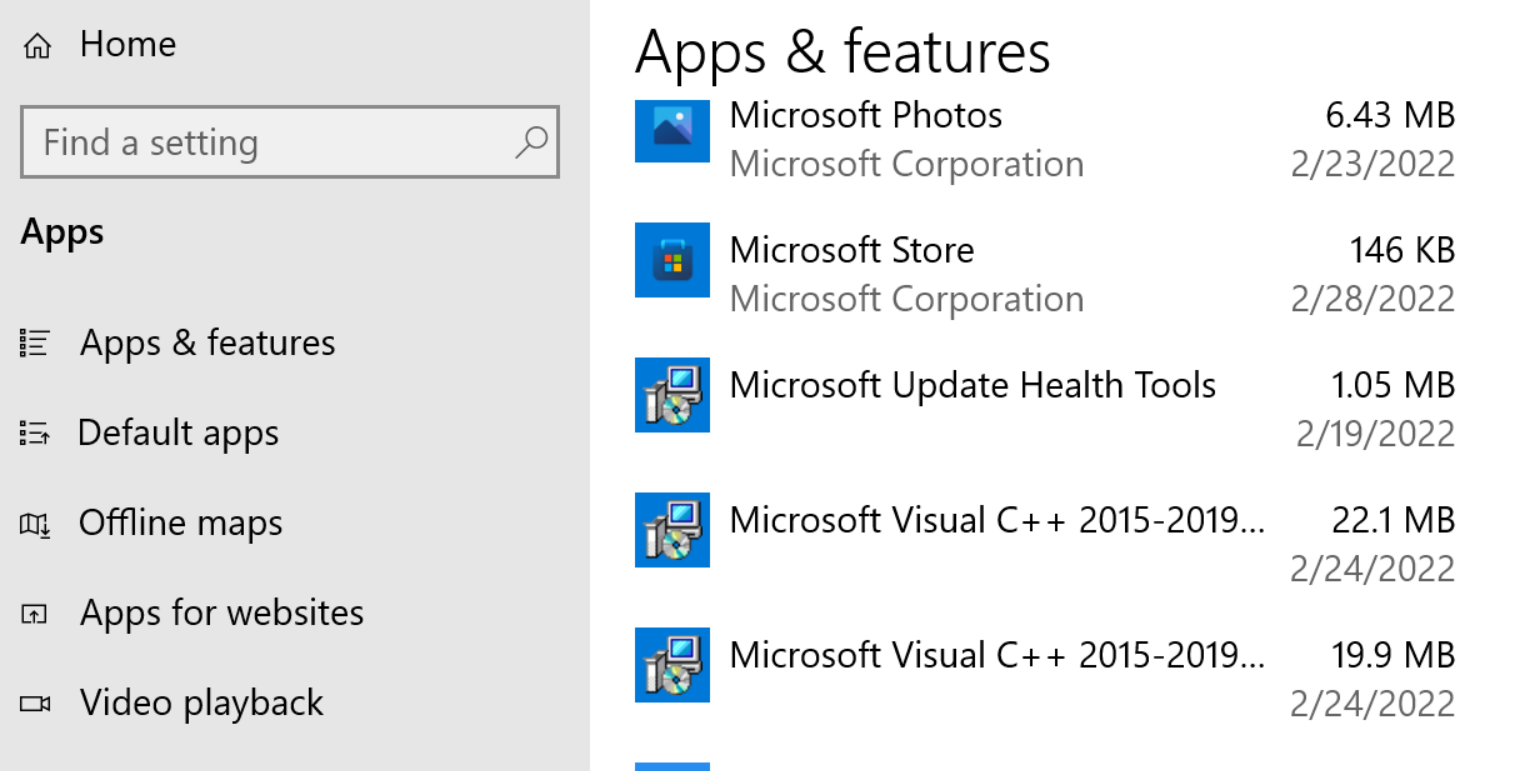Screen dimensions: 1514x771
Task: Click the 2/19/2022 install date
Action: pyautogui.click(x=1376, y=434)
